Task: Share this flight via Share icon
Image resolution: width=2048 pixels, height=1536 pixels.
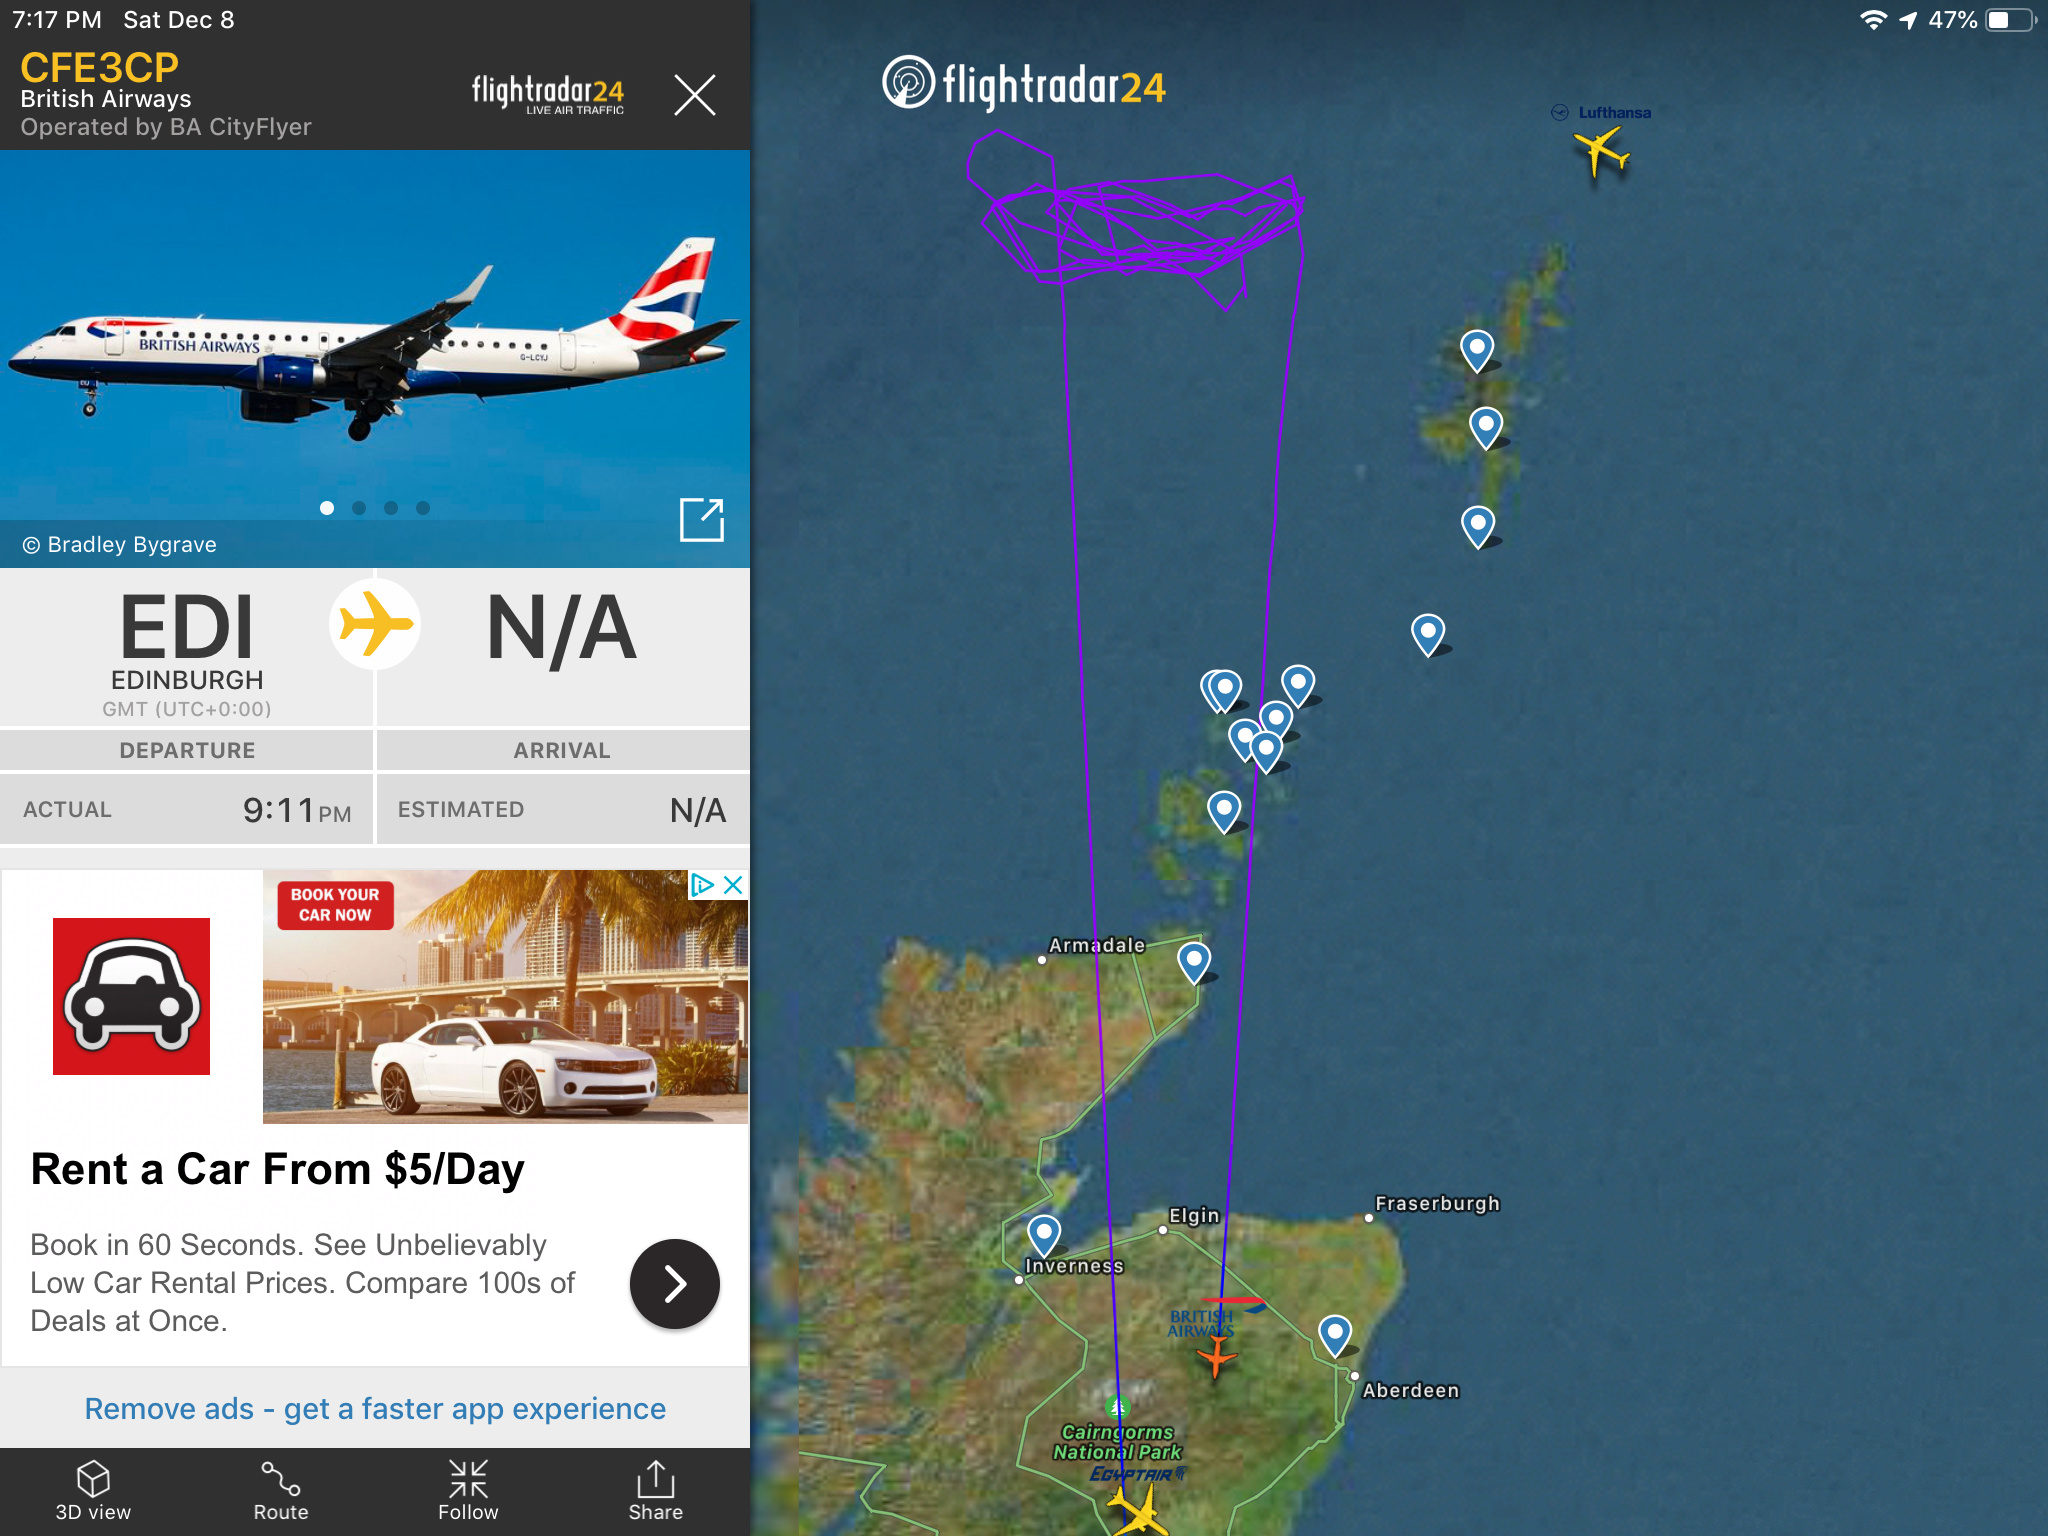Action: [x=655, y=1491]
